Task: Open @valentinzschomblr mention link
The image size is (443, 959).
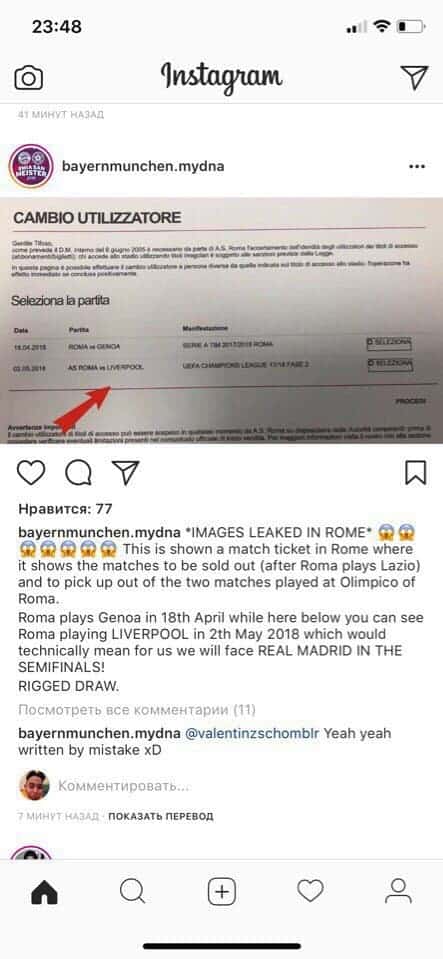Action: coord(251,733)
